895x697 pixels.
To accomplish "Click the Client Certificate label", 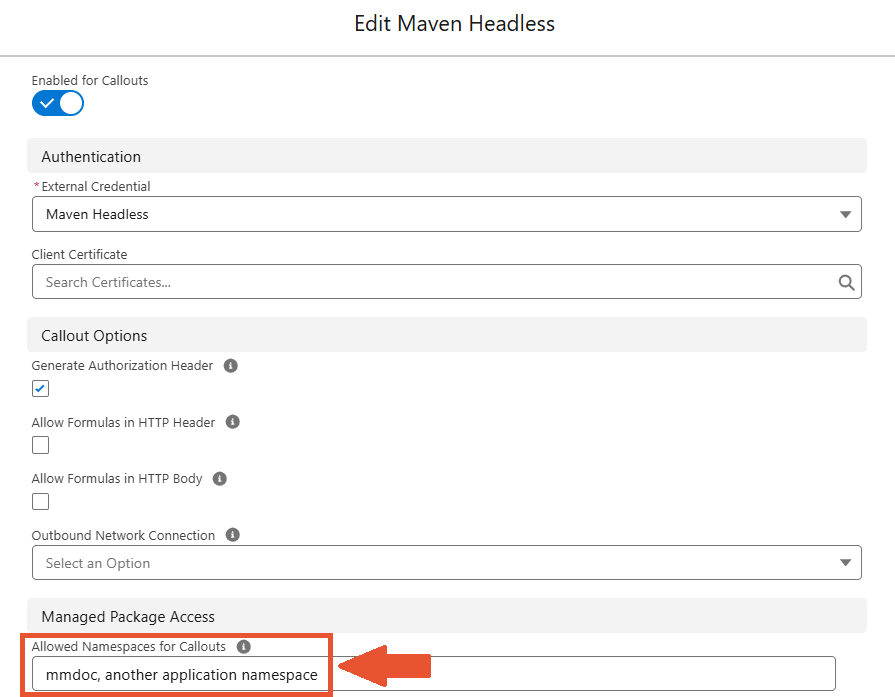I will [x=79, y=255].
